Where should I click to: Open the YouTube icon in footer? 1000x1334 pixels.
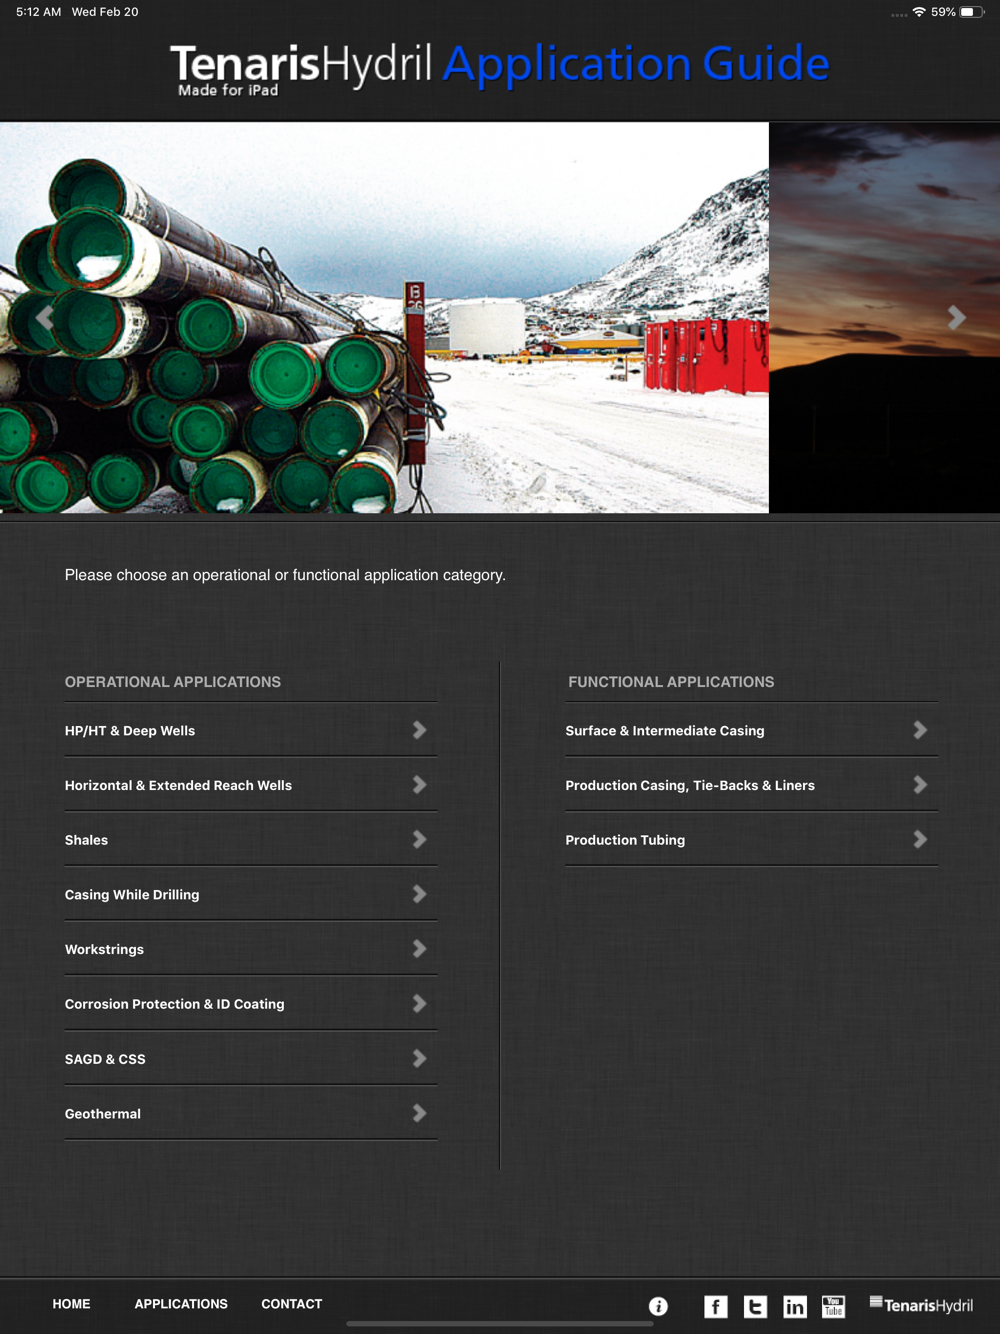(833, 1306)
